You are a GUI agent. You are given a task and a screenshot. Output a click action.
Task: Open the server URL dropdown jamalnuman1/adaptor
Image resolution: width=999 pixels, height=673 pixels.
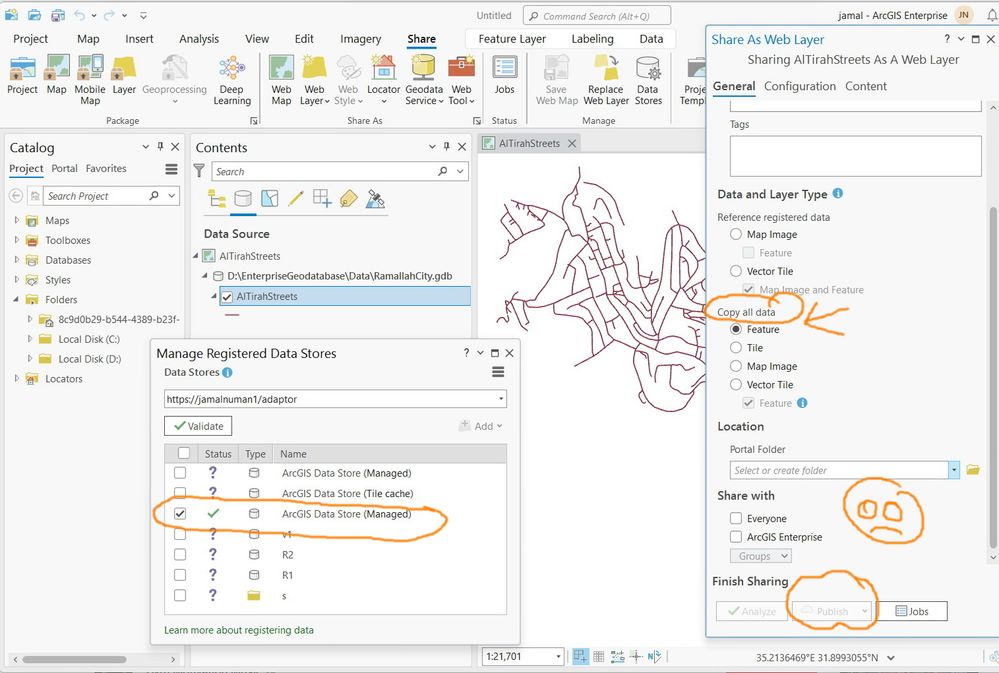click(x=501, y=400)
